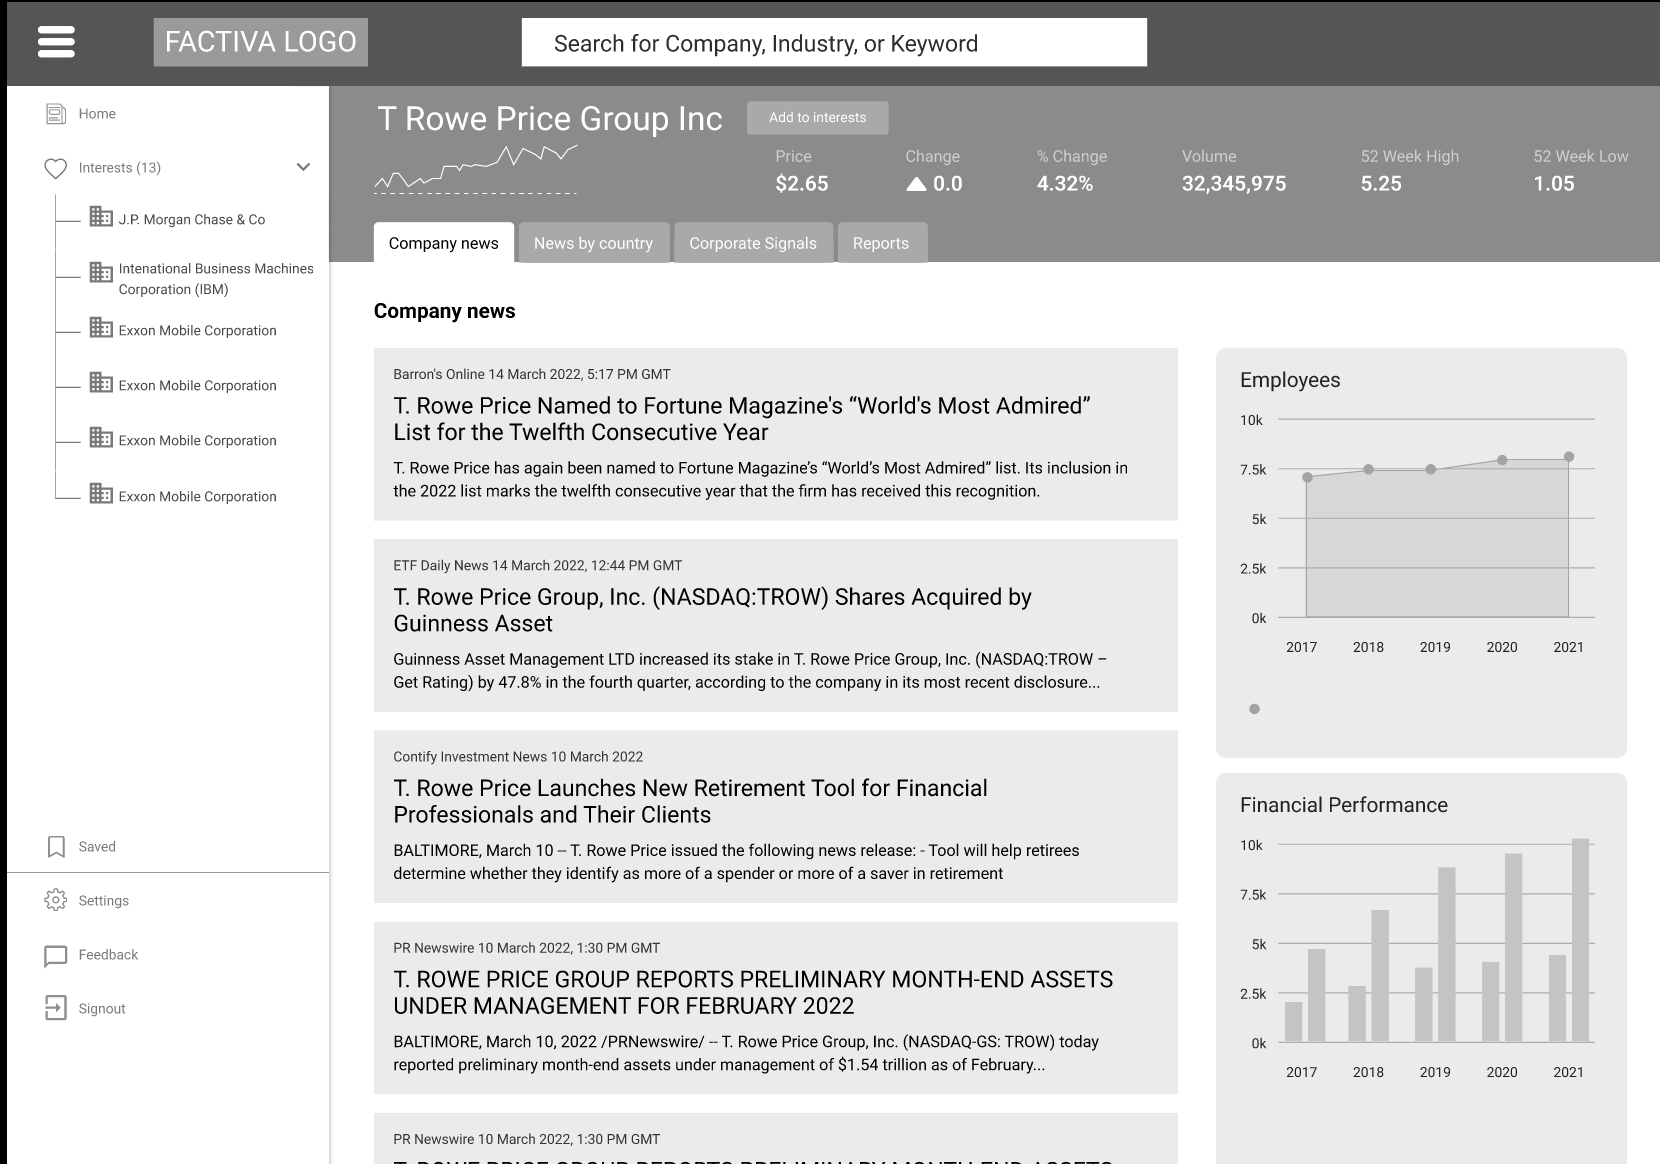Click the Signout link

tap(102, 1009)
